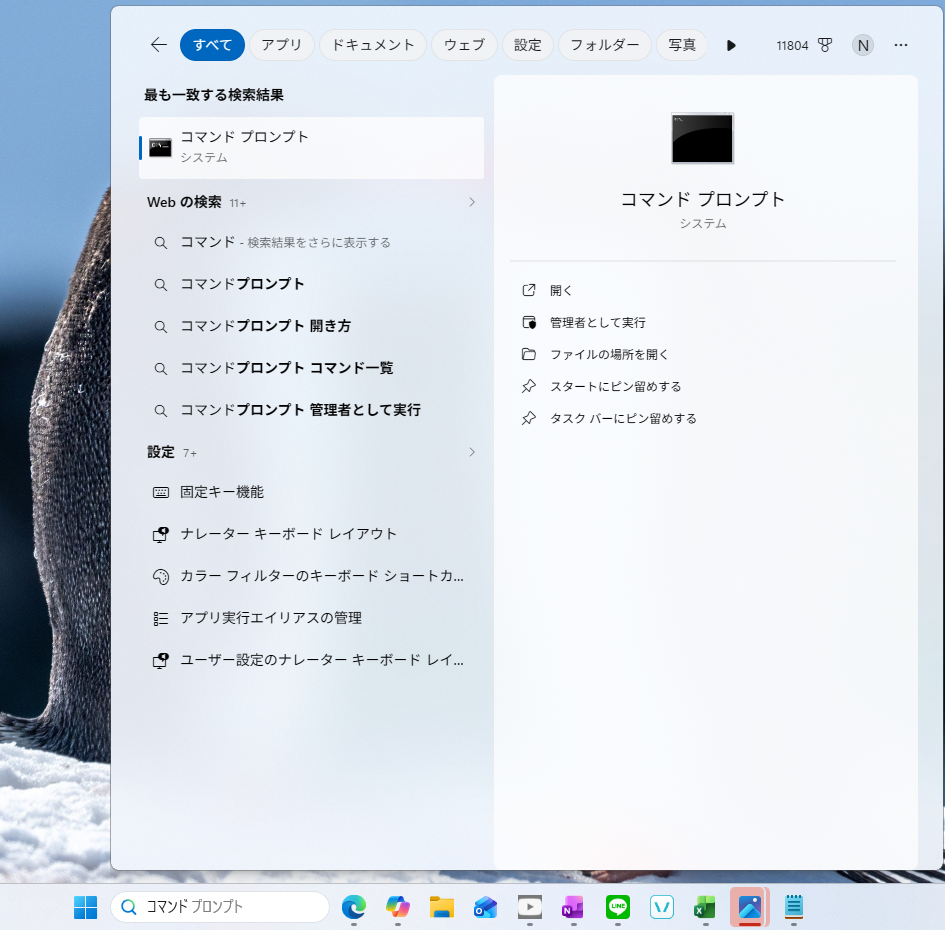
Task: Click ファイルの場所を開く action
Action: [x=609, y=355]
